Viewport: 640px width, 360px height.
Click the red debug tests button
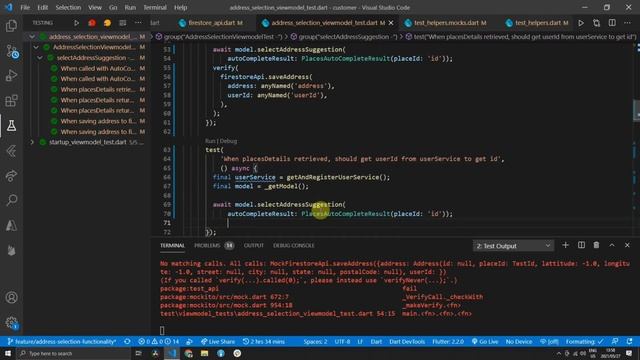click(x=92, y=23)
